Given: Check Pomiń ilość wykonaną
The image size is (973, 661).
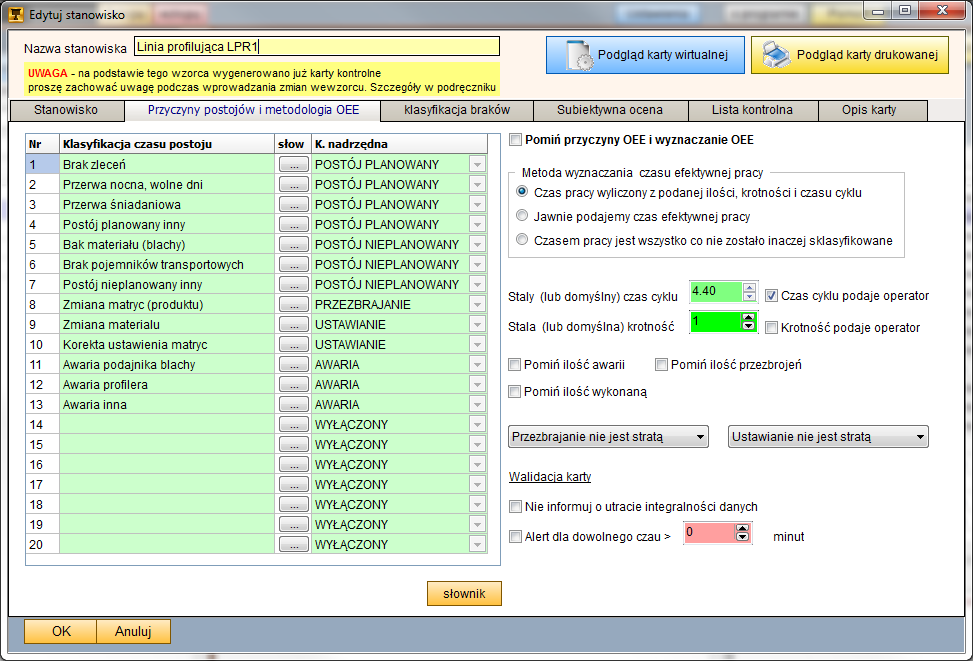Looking at the screenshot, I should click(x=514, y=391).
